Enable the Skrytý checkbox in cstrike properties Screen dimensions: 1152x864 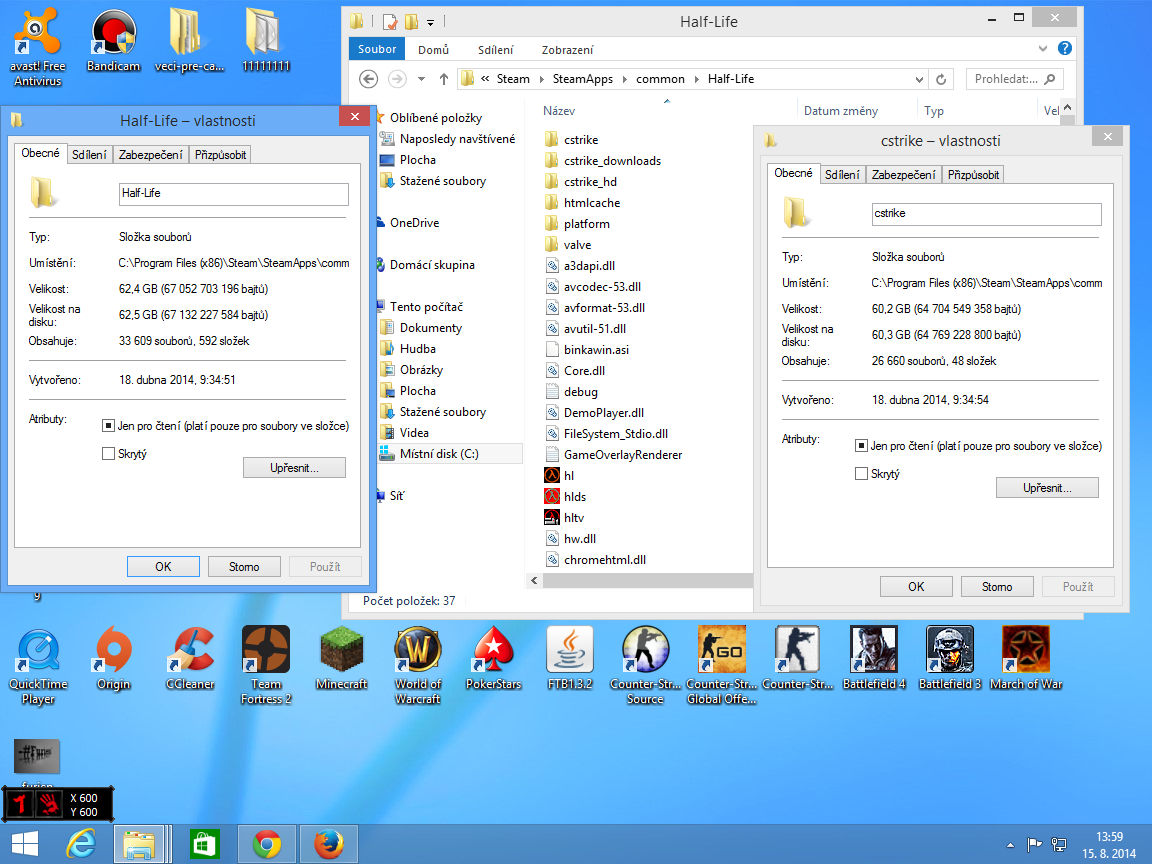click(x=862, y=474)
